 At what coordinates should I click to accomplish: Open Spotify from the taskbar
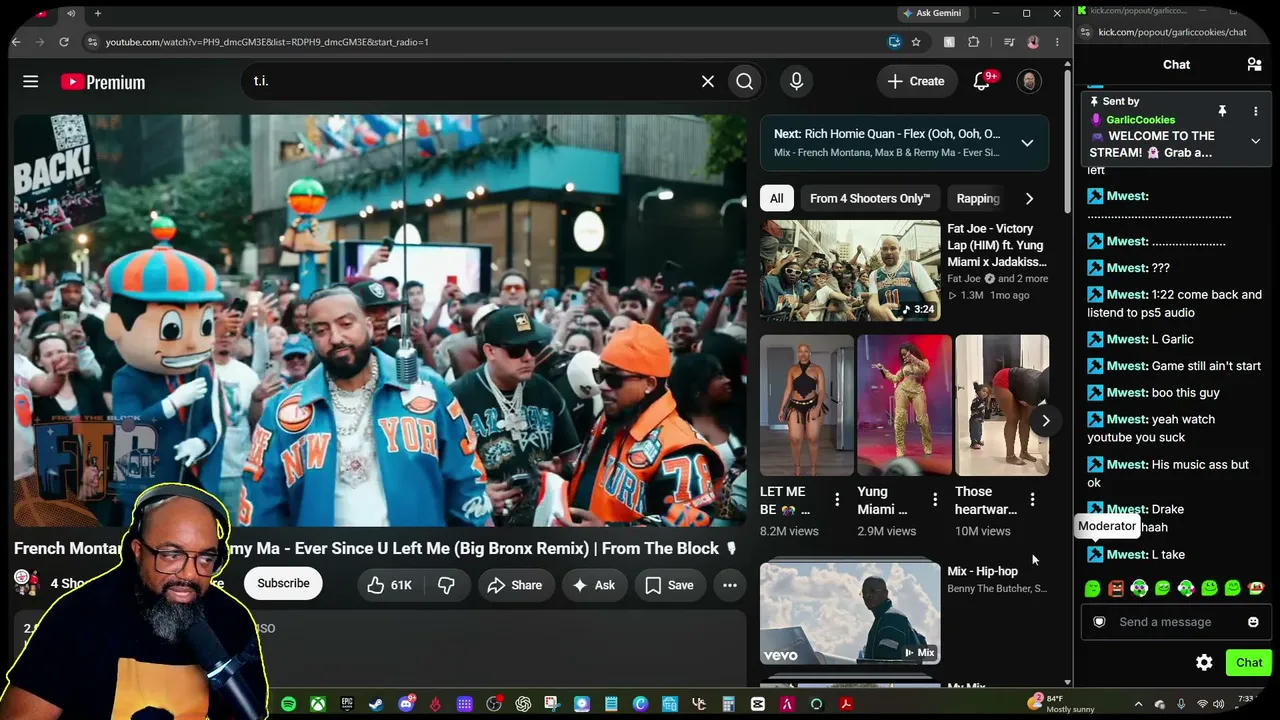click(x=288, y=704)
